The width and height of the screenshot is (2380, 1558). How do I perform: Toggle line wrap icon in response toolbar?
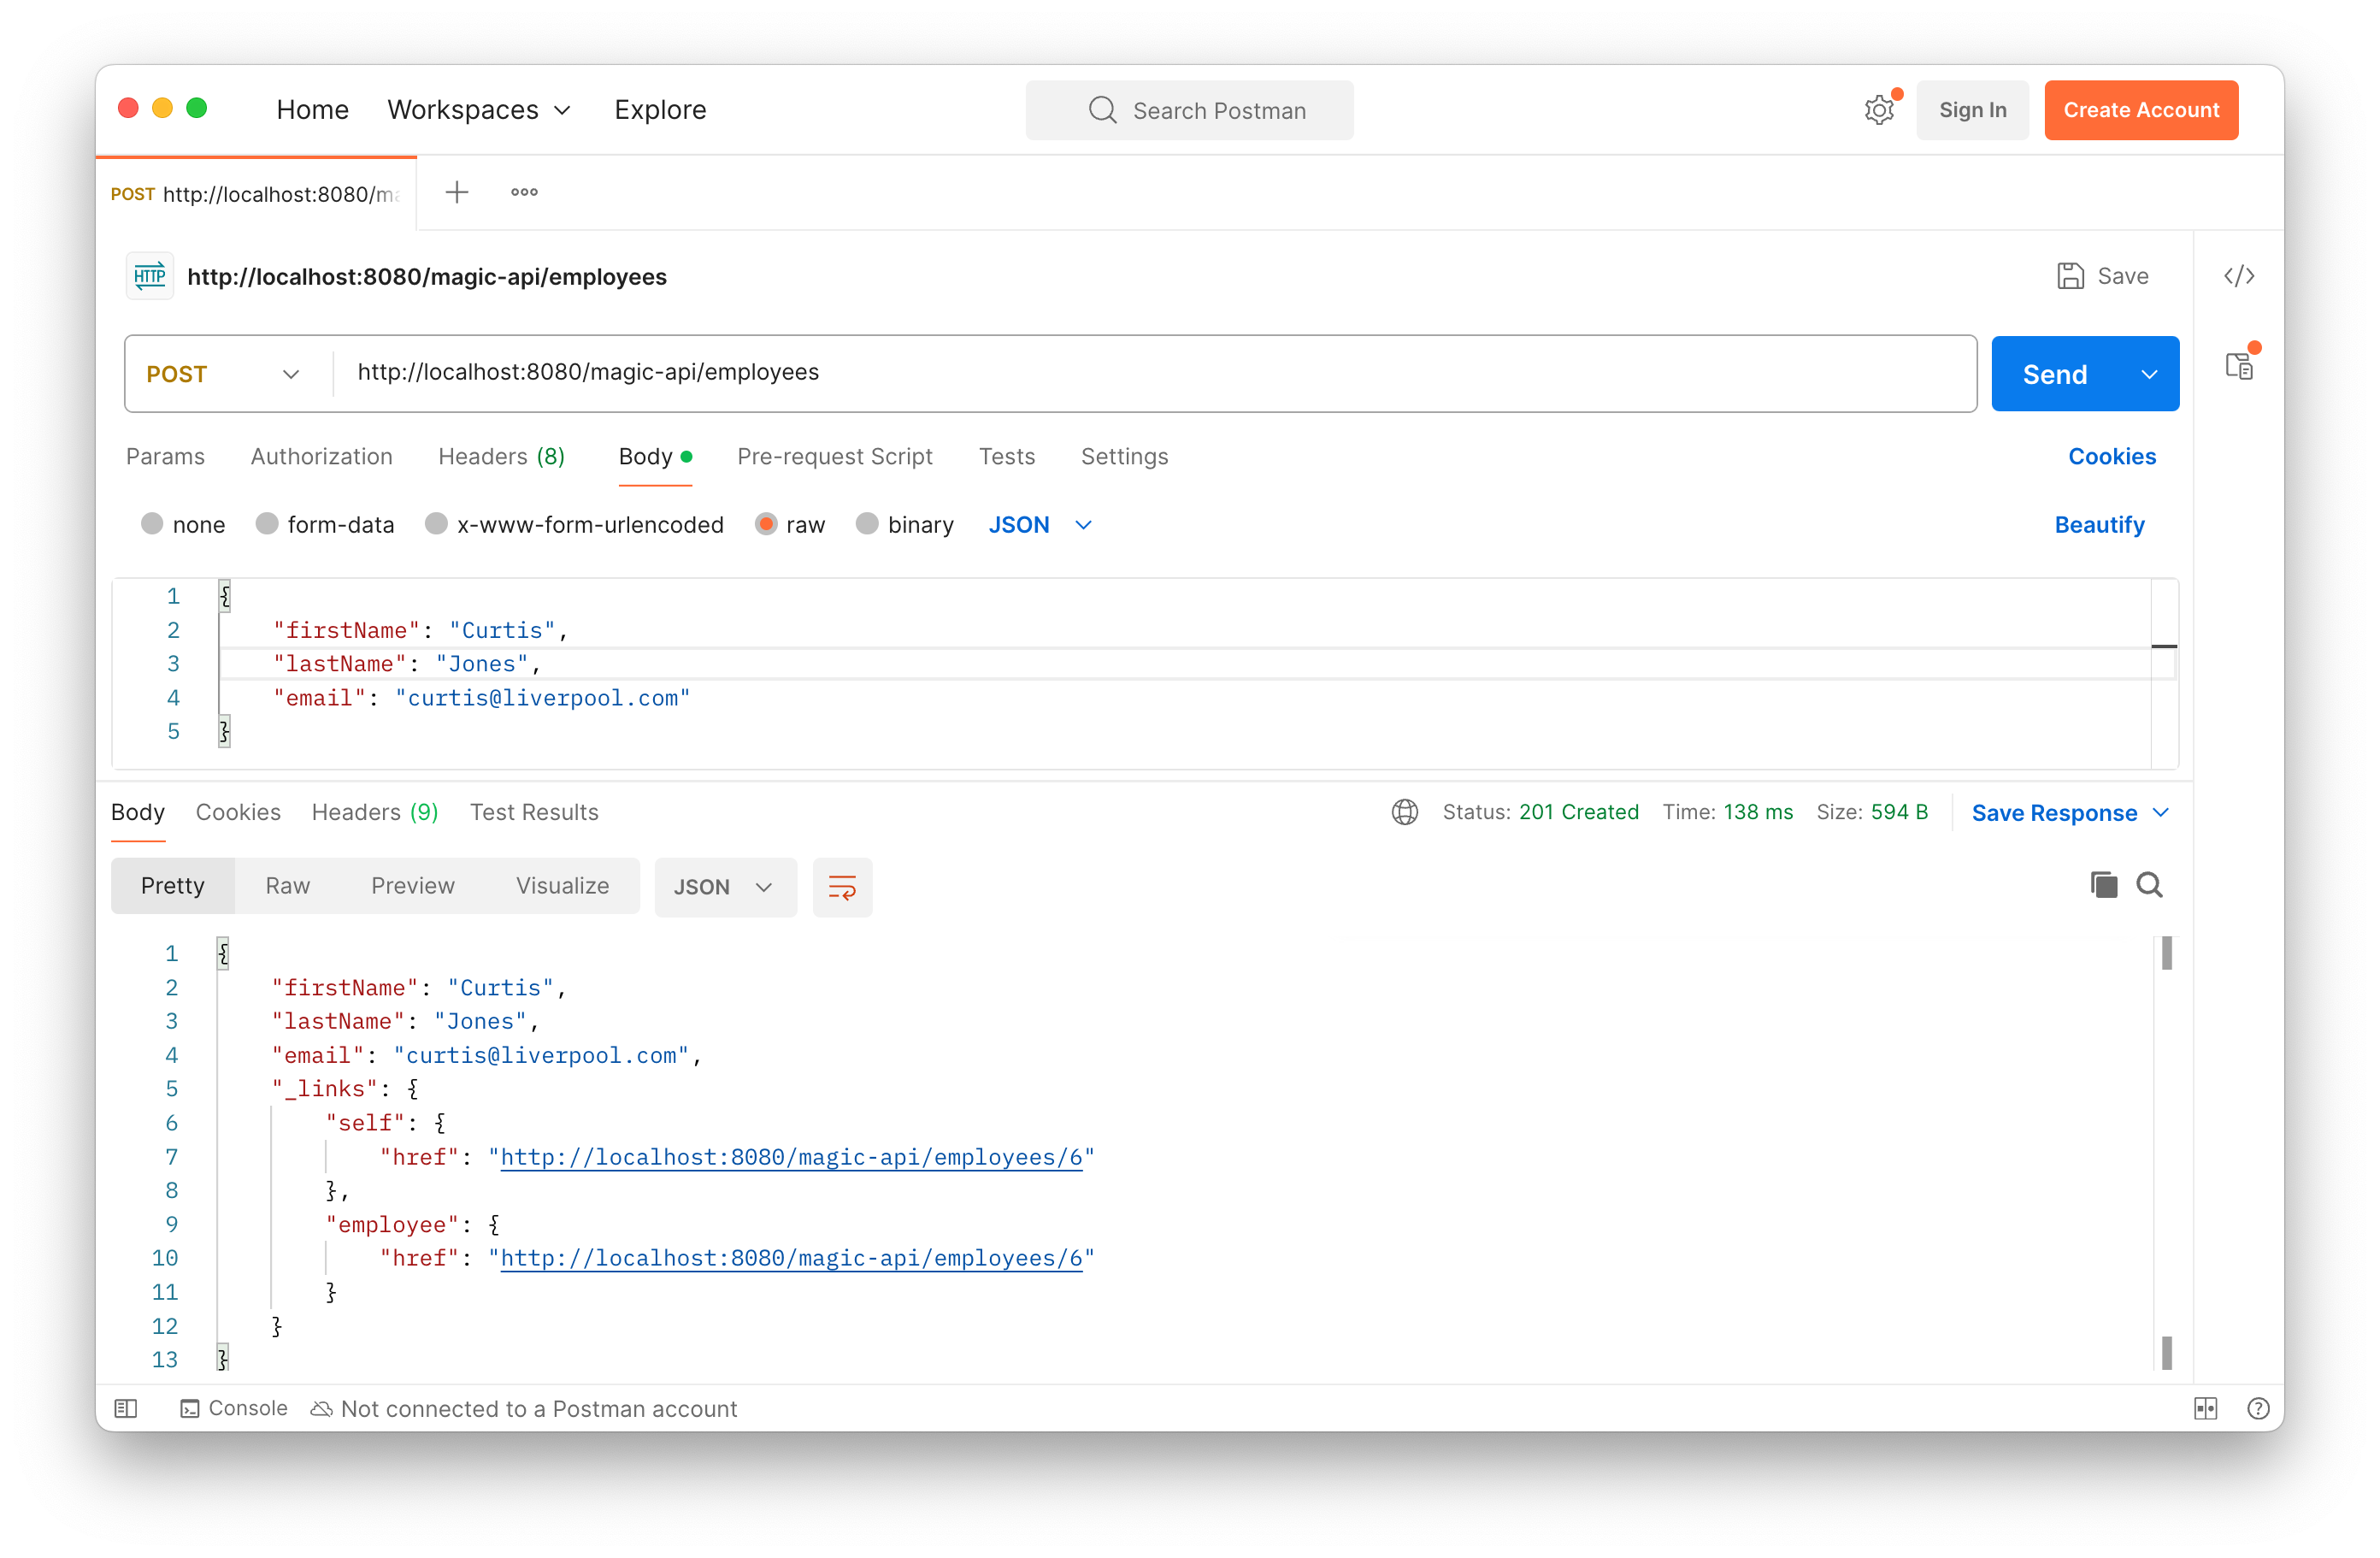(x=842, y=887)
